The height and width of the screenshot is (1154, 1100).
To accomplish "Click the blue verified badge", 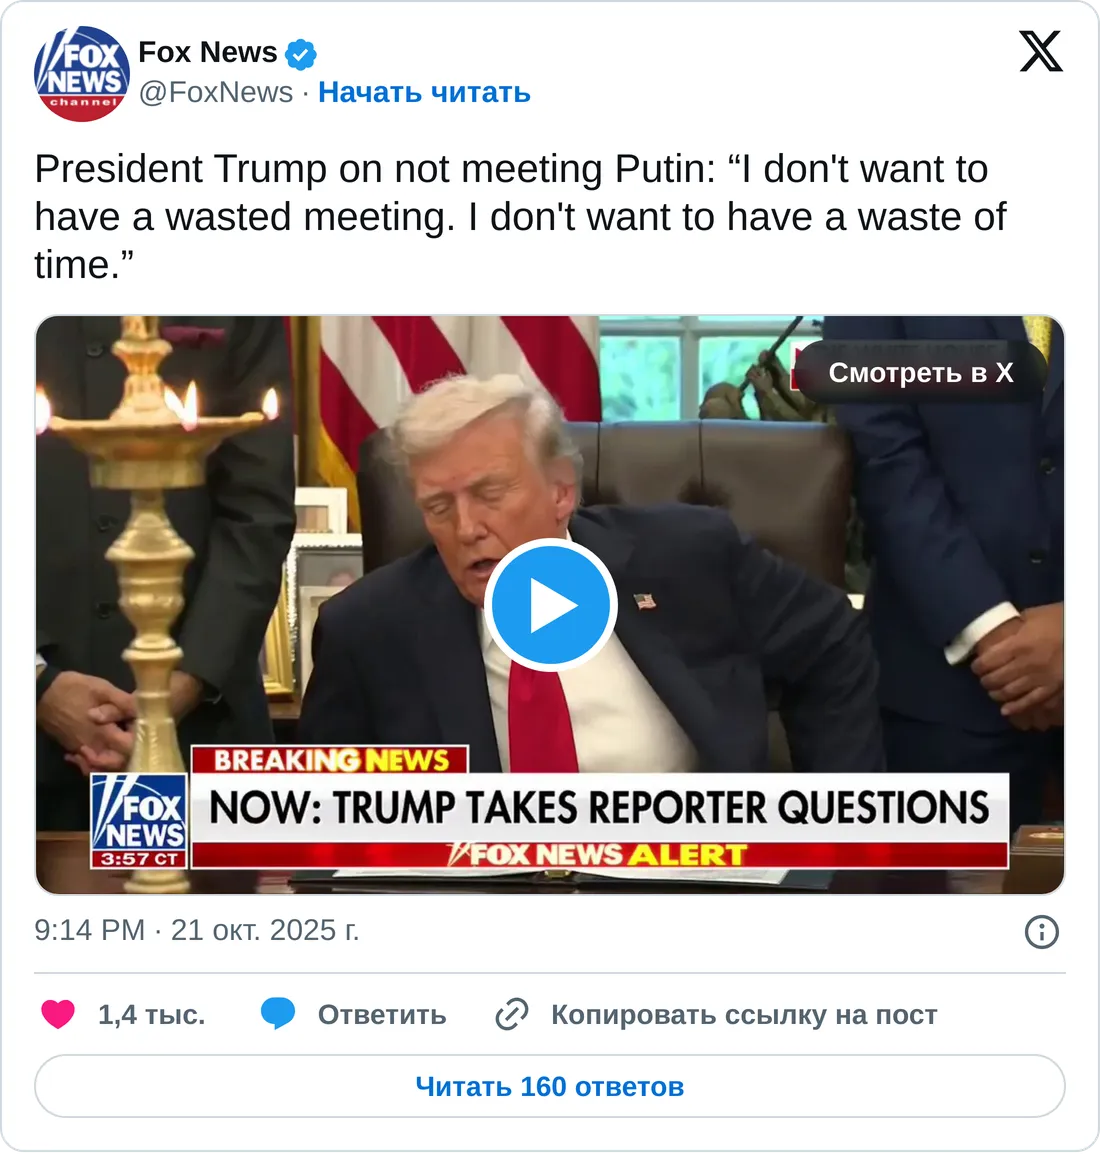I will click(301, 54).
